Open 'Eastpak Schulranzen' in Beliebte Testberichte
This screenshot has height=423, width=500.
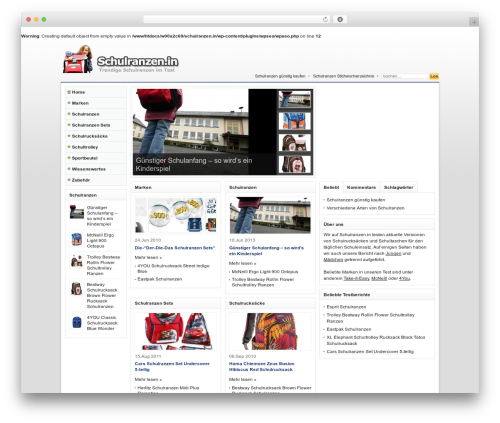tap(349, 329)
